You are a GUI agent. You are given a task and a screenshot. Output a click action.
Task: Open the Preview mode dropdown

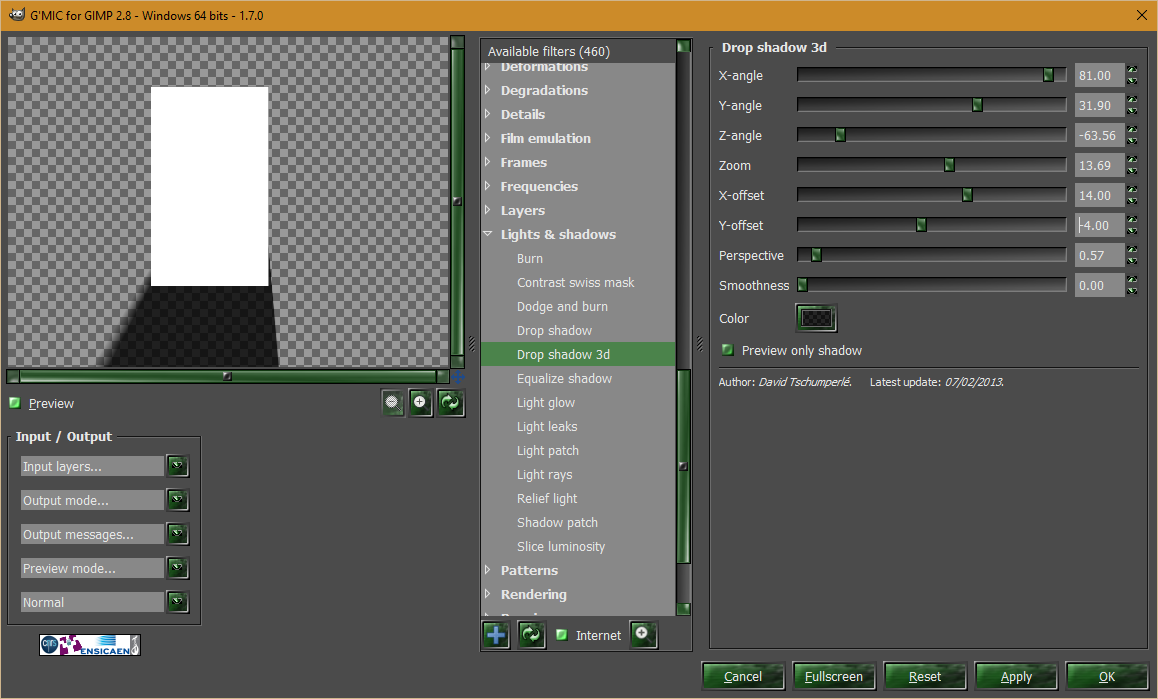(177, 568)
